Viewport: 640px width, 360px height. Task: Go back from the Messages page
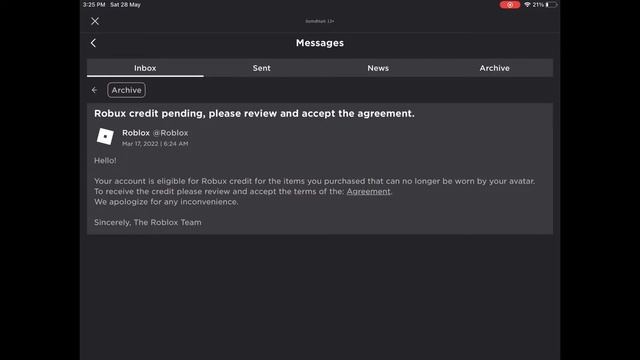(x=93, y=43)
